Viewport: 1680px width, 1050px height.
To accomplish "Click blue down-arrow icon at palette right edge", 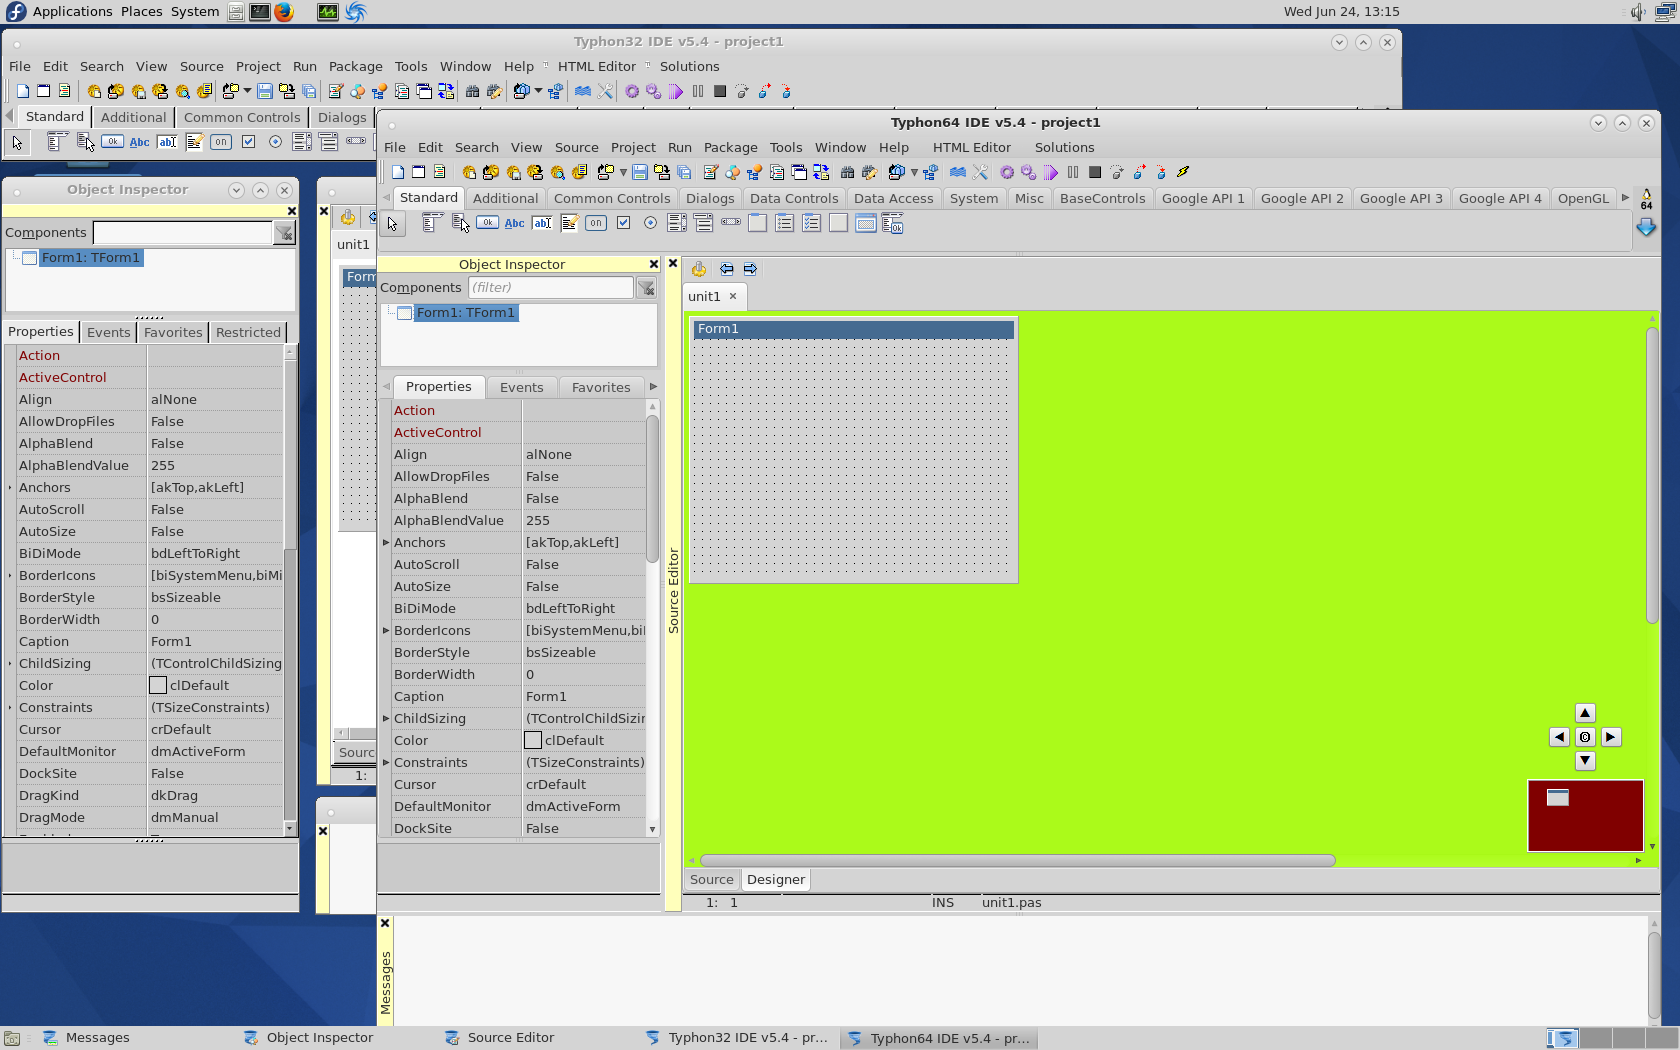I will [1646, 228].
